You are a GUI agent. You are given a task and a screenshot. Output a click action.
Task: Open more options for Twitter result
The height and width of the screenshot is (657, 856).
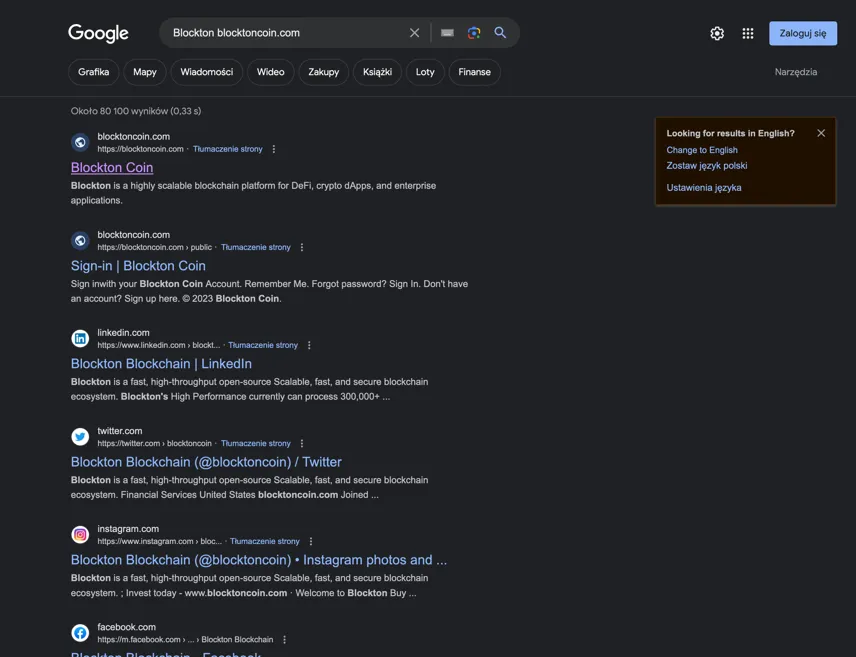click(x=301, y=443)
